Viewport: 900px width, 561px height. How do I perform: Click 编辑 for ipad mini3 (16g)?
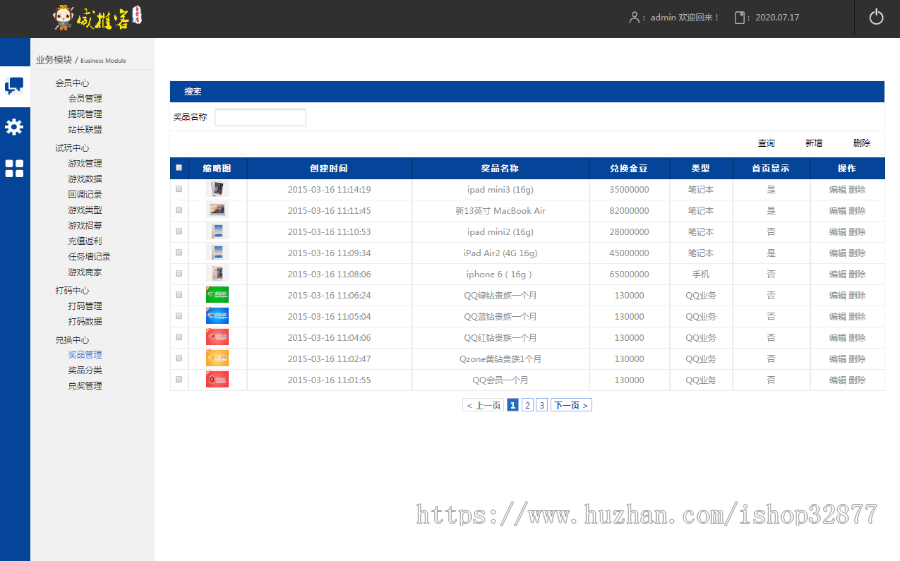(x=837, y=189)
